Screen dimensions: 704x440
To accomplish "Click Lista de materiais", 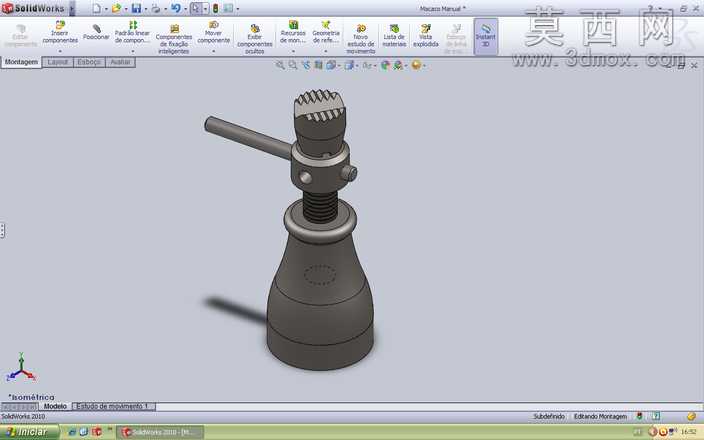I will (x=394, y=36).
